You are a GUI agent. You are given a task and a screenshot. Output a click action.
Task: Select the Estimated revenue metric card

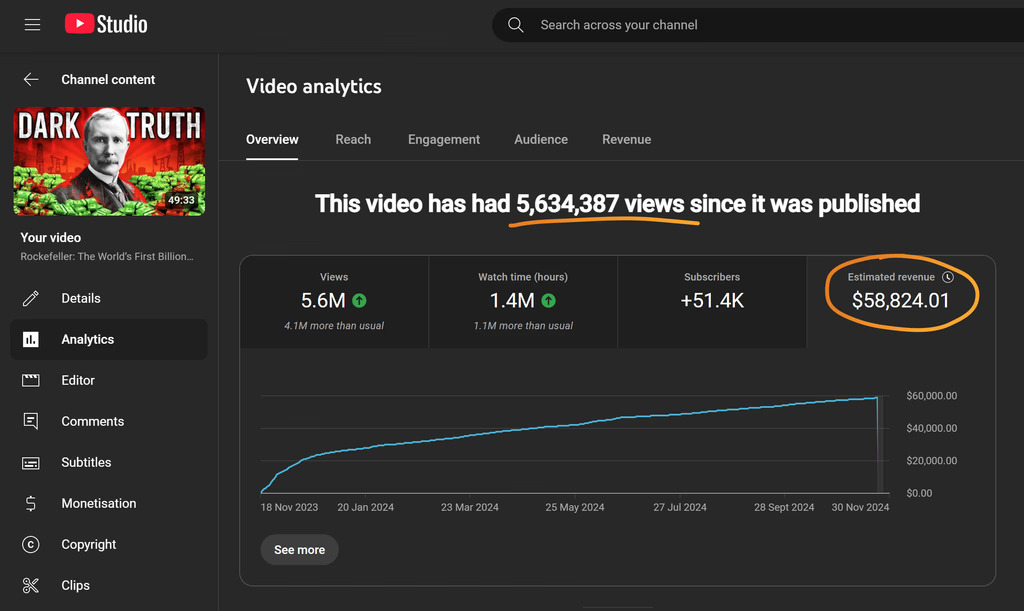click(901, 302)
